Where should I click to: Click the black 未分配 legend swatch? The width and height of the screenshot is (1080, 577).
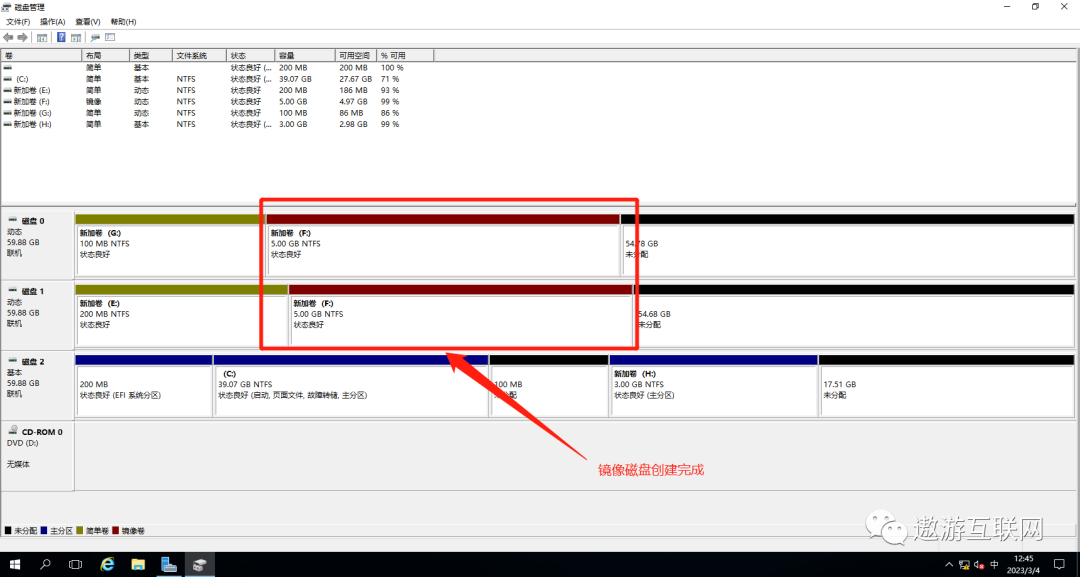pos(8,531)
